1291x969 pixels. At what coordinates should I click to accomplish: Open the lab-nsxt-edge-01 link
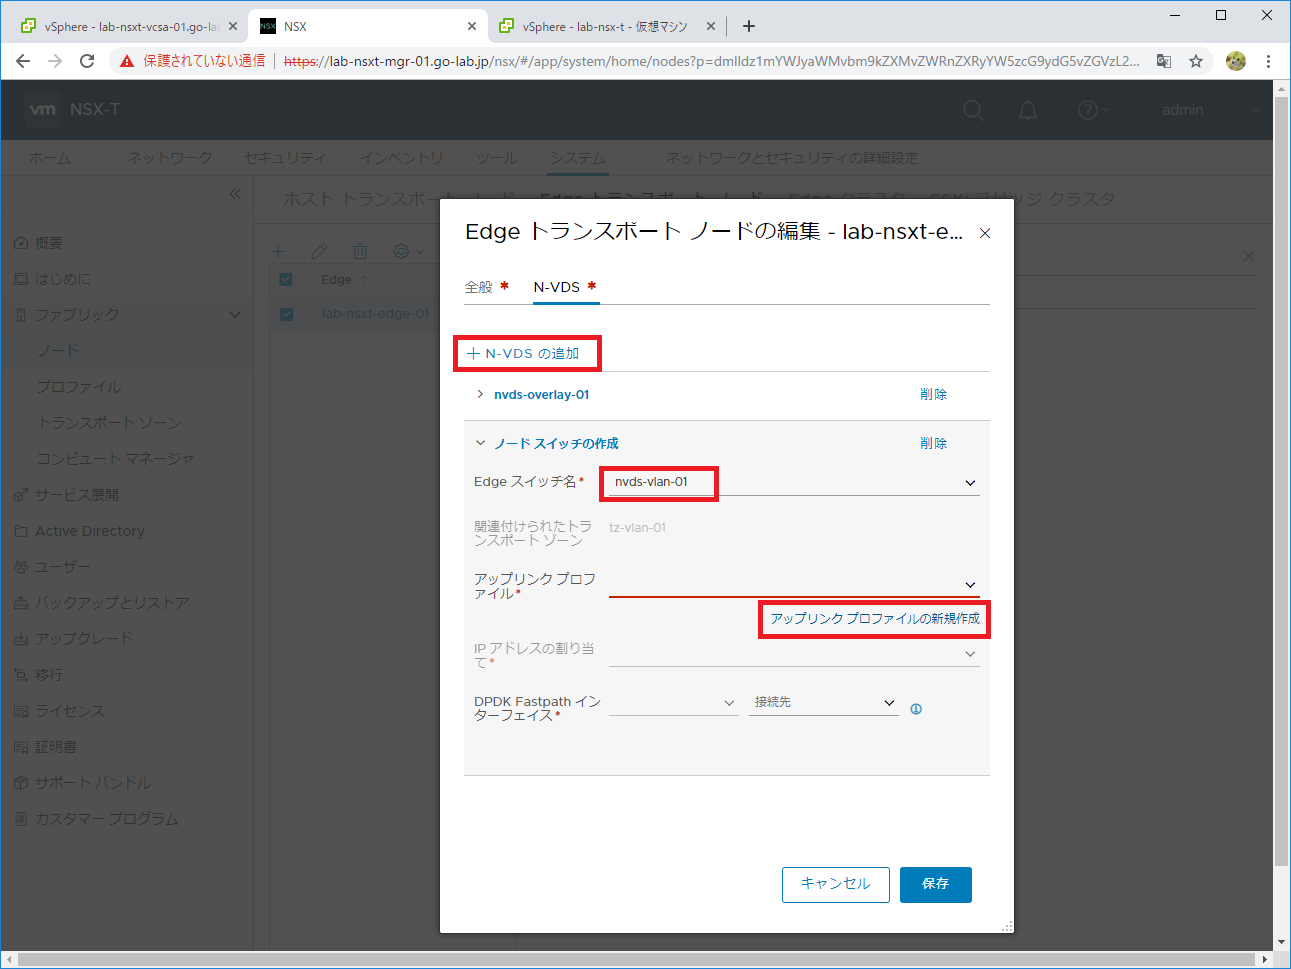point(375,314)
